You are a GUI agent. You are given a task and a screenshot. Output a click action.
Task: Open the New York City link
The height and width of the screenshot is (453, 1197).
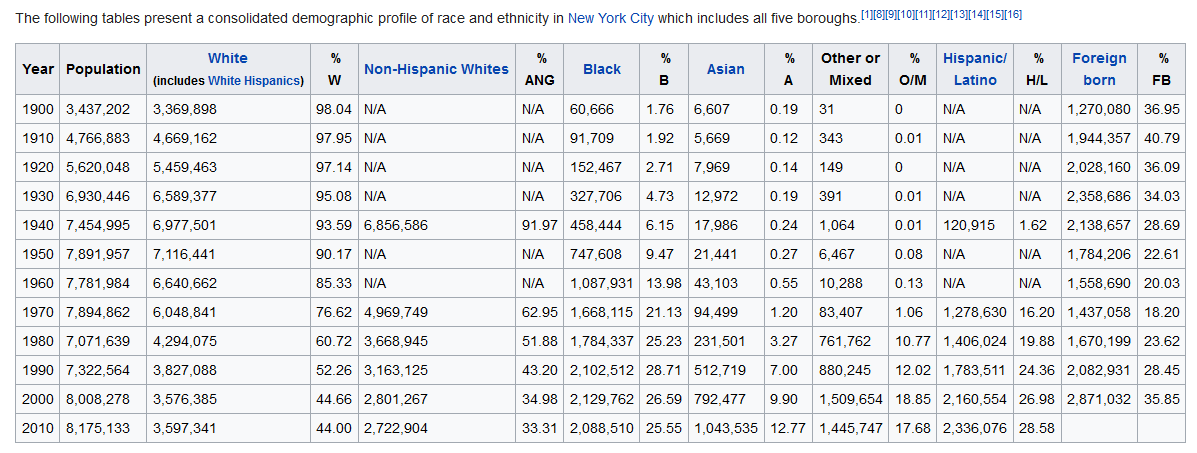[611, 19]
